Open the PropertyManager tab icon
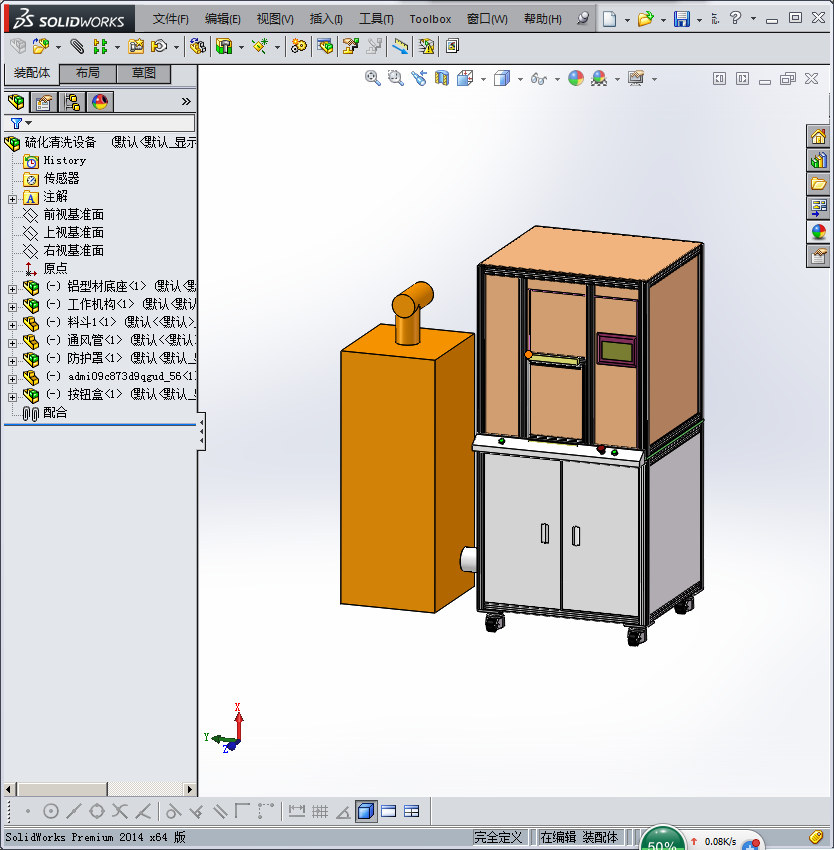Image resolution: width=834 pixels, height=850 pixels. pyautogui.click(x=44, y=101)
